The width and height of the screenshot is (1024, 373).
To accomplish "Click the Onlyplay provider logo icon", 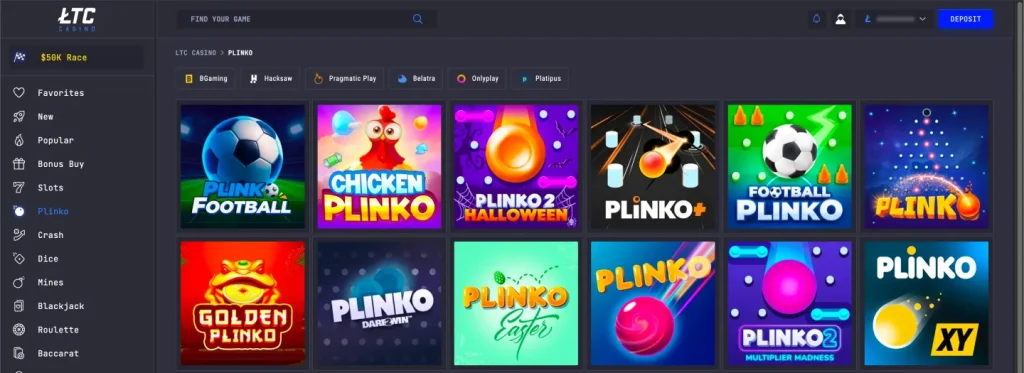I will [461, 78].
